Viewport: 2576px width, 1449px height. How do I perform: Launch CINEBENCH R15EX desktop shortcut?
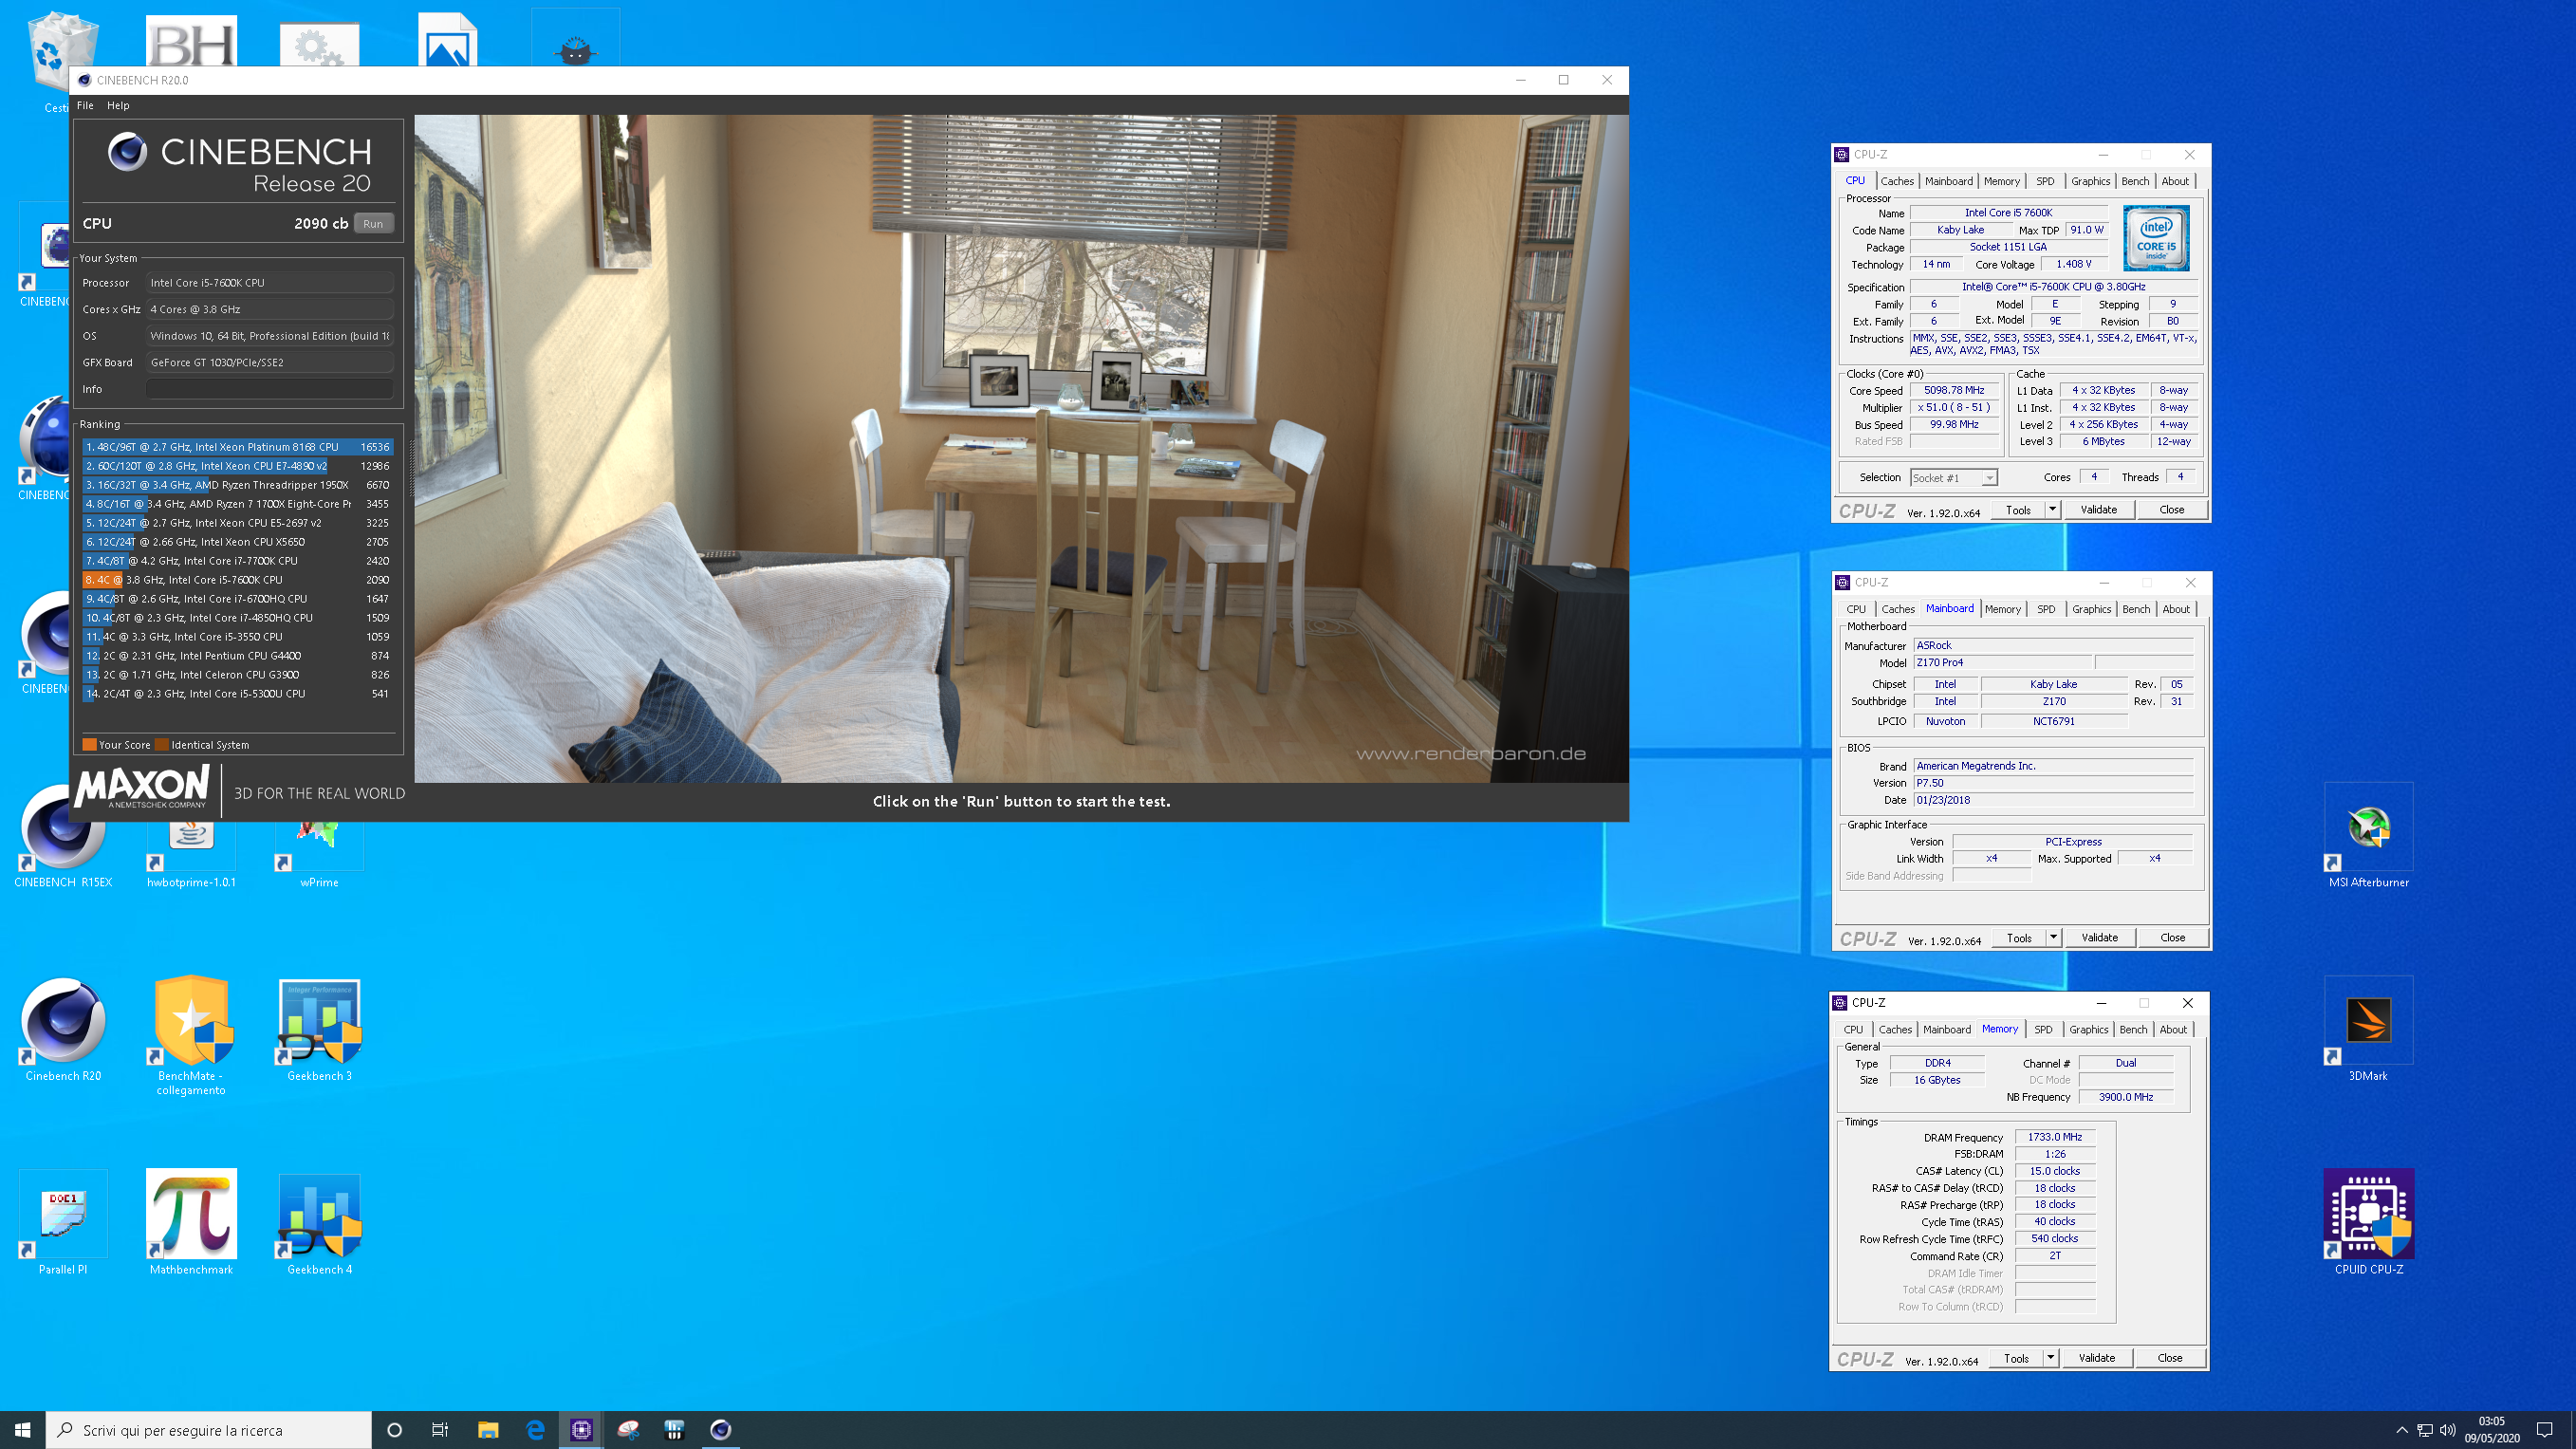point(63,838)
